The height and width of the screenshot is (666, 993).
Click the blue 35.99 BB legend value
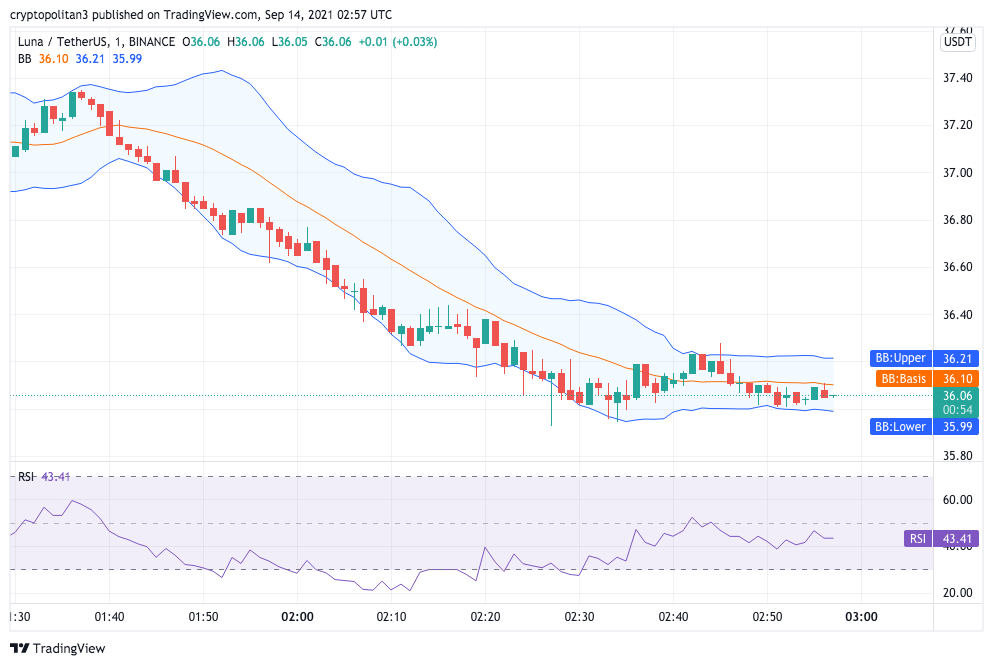127,59
